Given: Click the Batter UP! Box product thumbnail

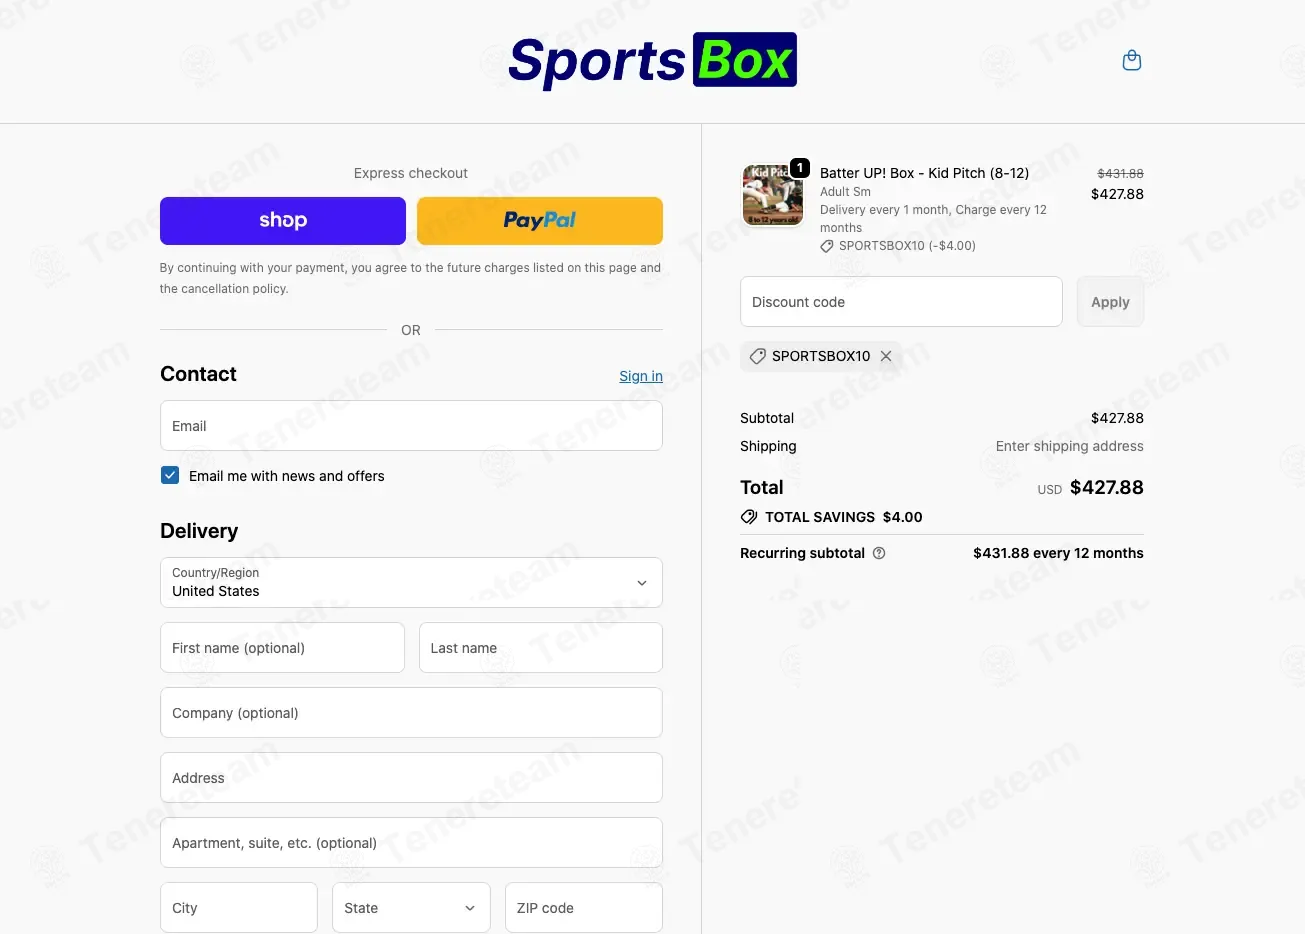Looking at the screenshot, I should [773, 195].
